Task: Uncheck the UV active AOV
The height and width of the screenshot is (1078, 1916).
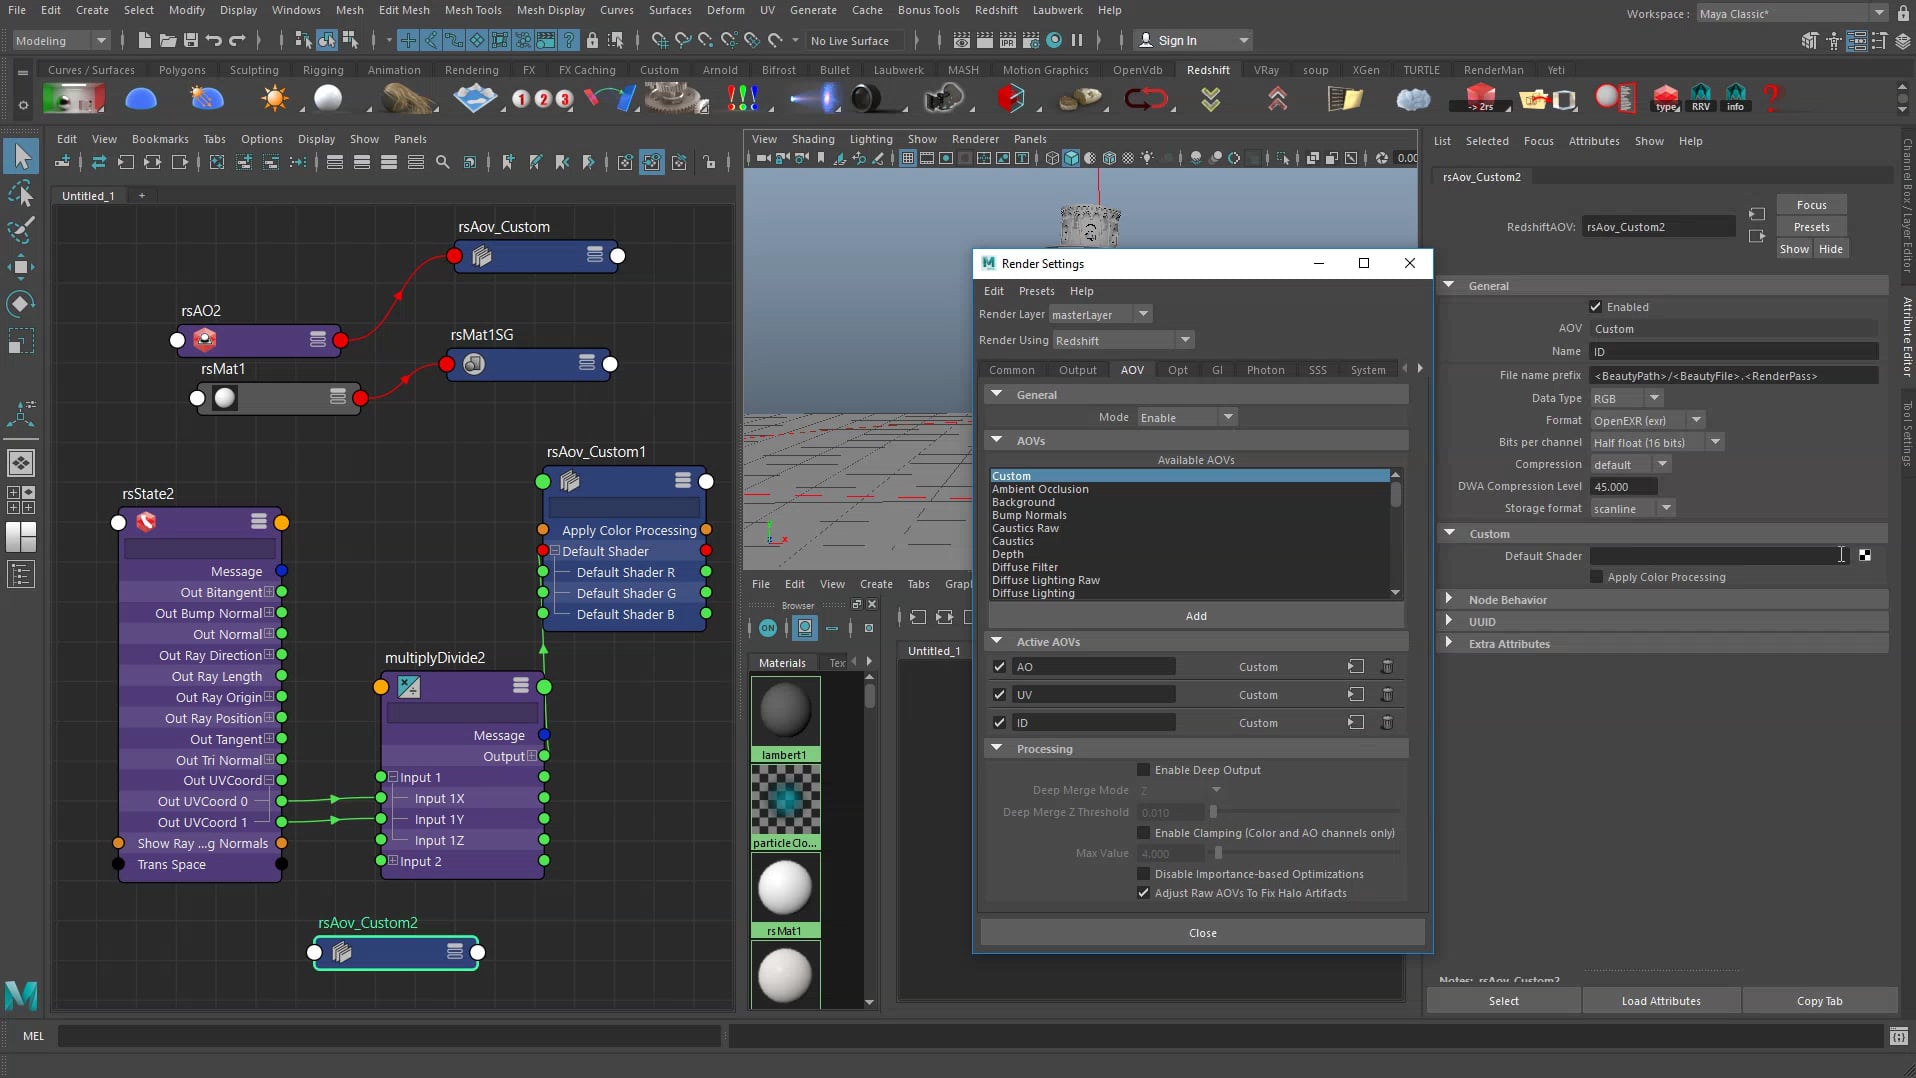Action: pyautogui.click(x=999, y=694)
